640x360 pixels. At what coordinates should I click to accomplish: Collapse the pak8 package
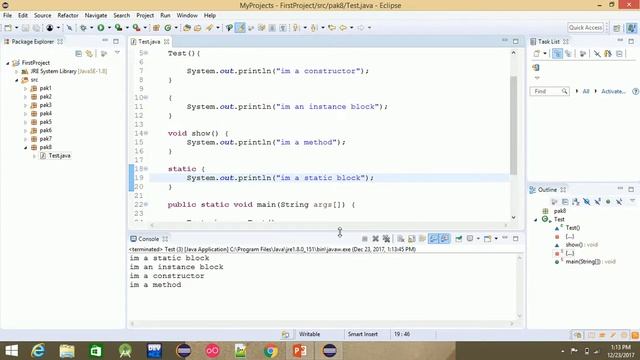(25, 147)
